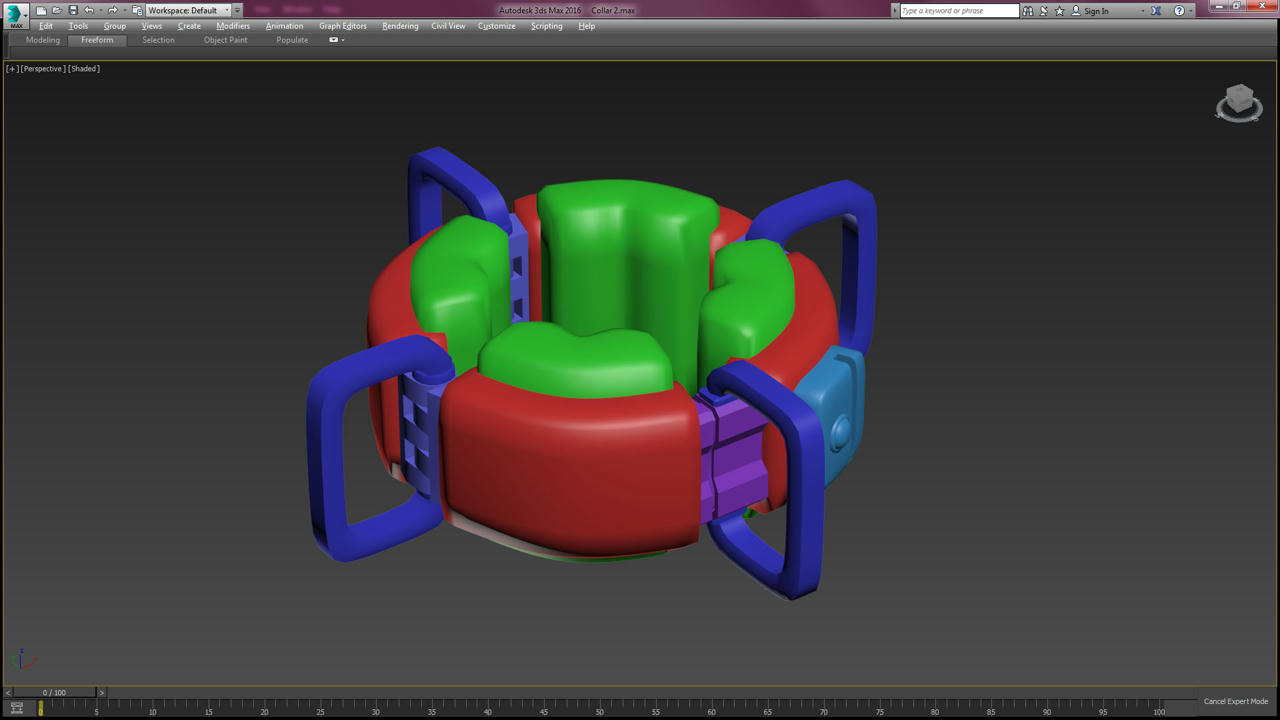Image resolution: width=1280 pixels, height=720 pixels.
Task: Click the time slider next frame arrow
Action: (x=101, y=692)
